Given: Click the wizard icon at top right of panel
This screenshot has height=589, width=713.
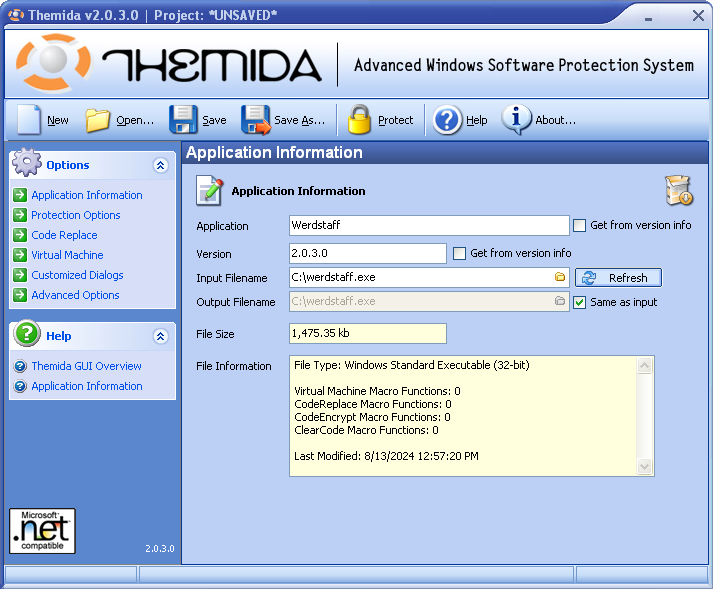Looking at the screenshot, I should (678, 190).
